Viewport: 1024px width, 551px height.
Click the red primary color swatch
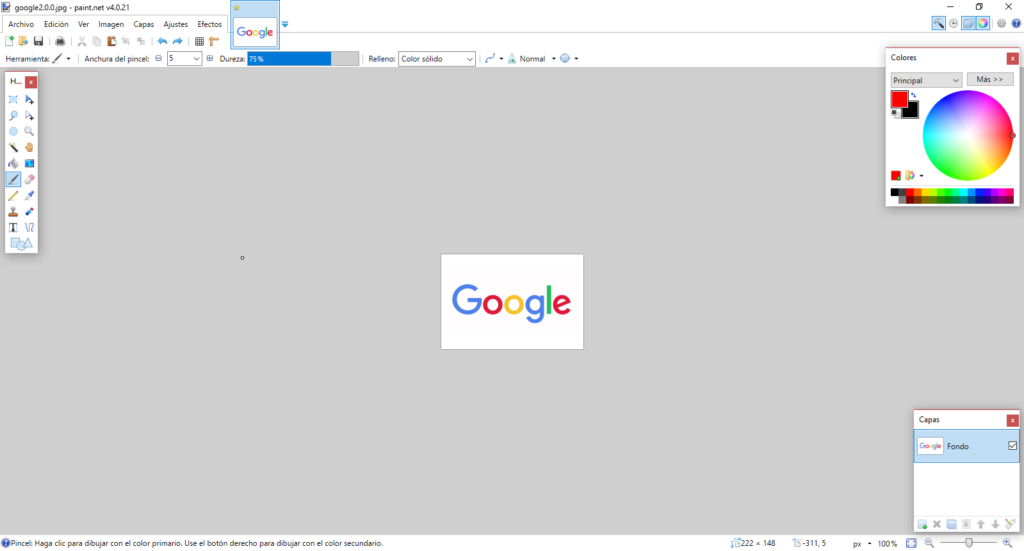click(x=899, y=99)
